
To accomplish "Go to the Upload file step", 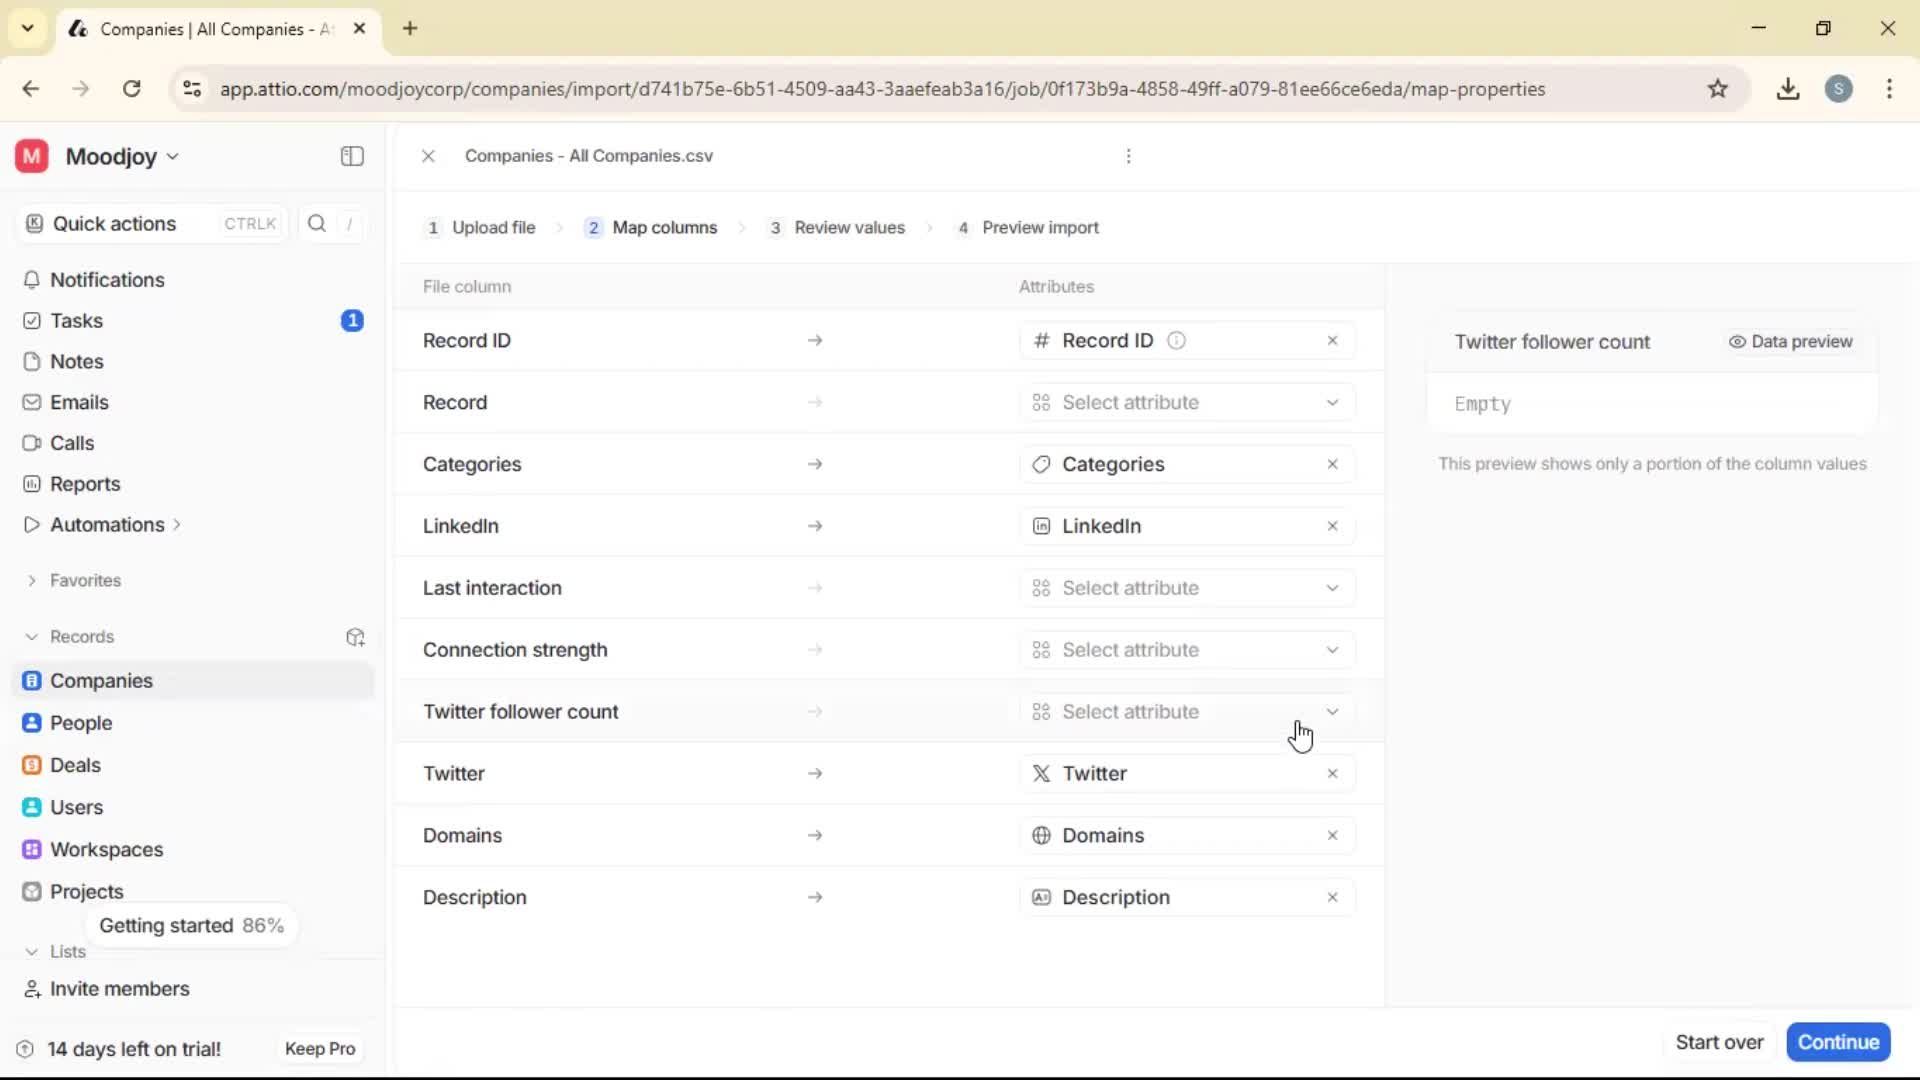I will click(x=495, y=227).
